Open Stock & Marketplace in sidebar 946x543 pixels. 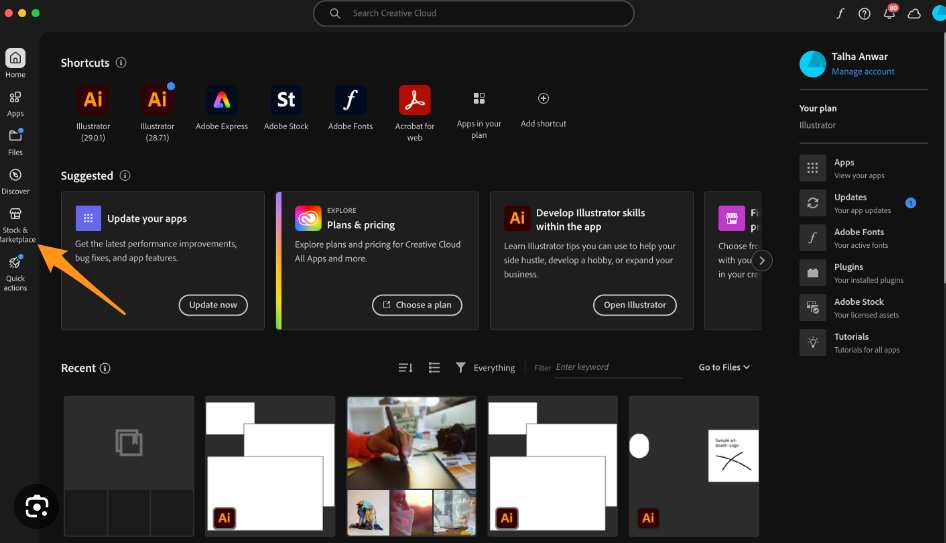click(x=16, y=224)
